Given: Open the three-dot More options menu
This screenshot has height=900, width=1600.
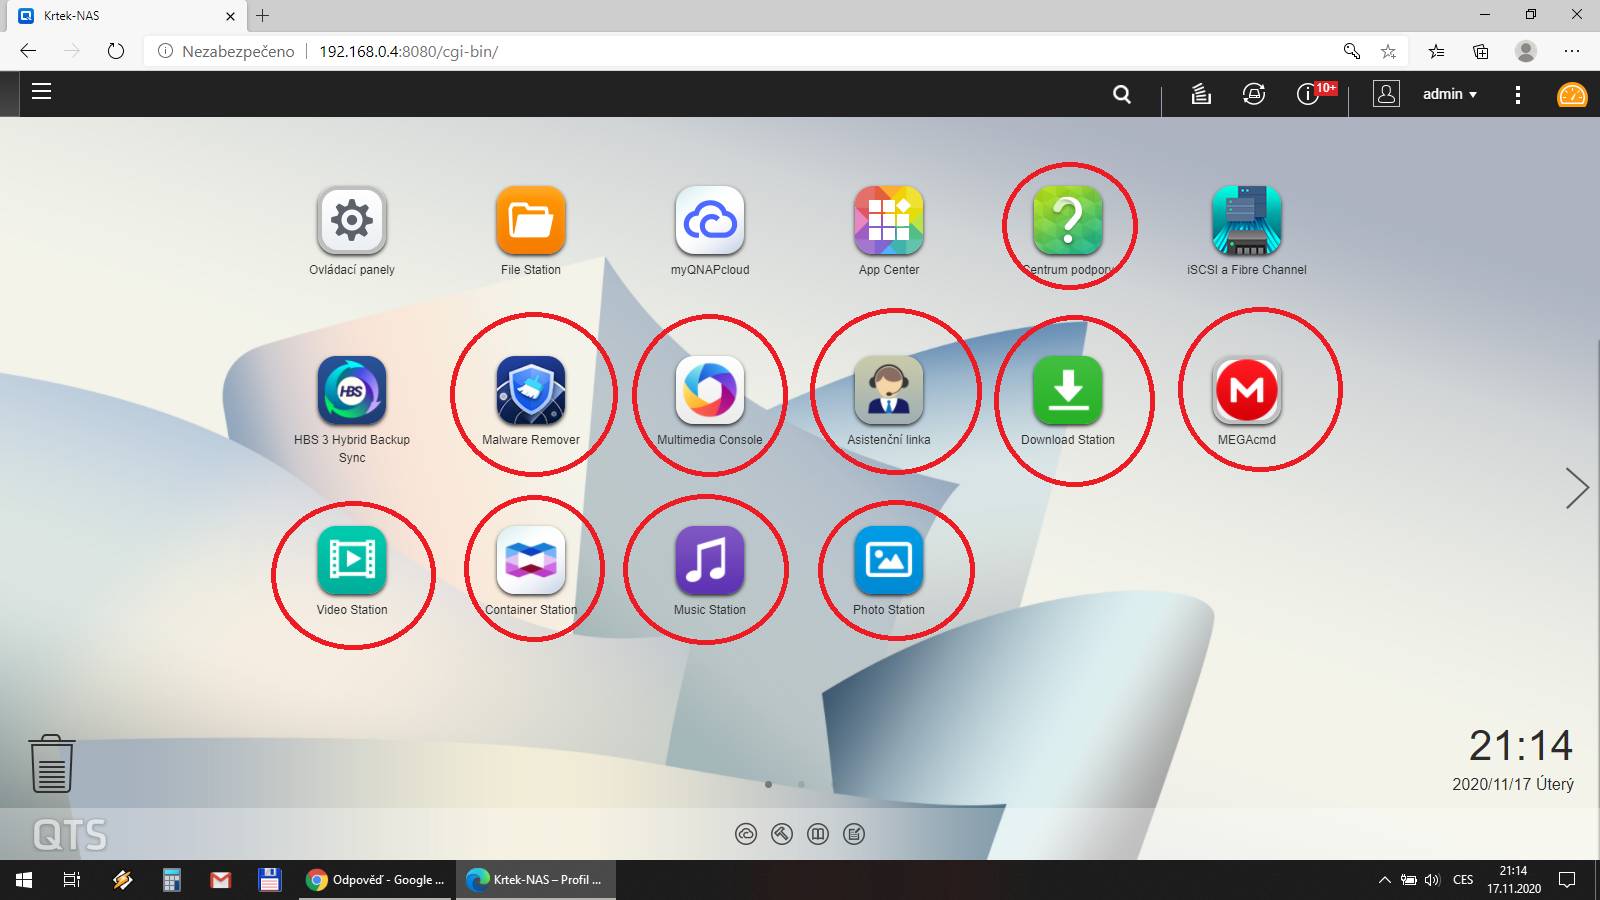Looking at the screenshot, I should tap(1518, 94).
